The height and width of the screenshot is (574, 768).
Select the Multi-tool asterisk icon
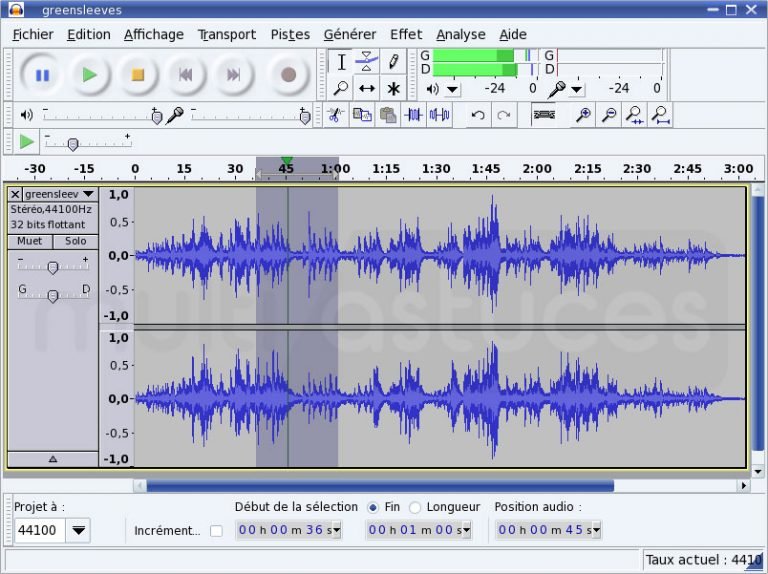(x=393, y=88)
